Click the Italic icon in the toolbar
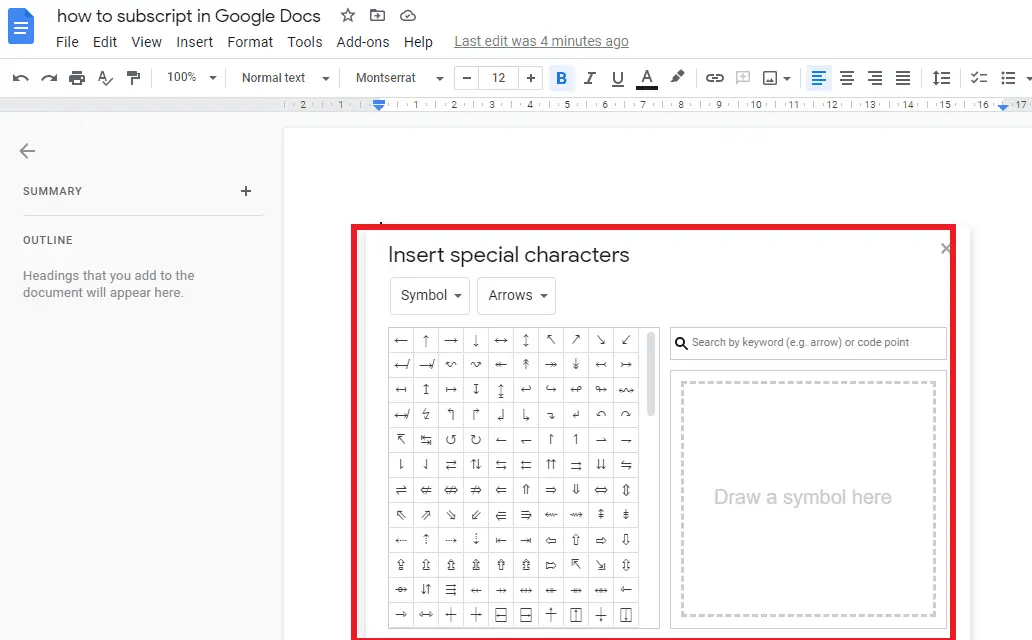This screenshot has height=640, width=1032. (589, 77)
